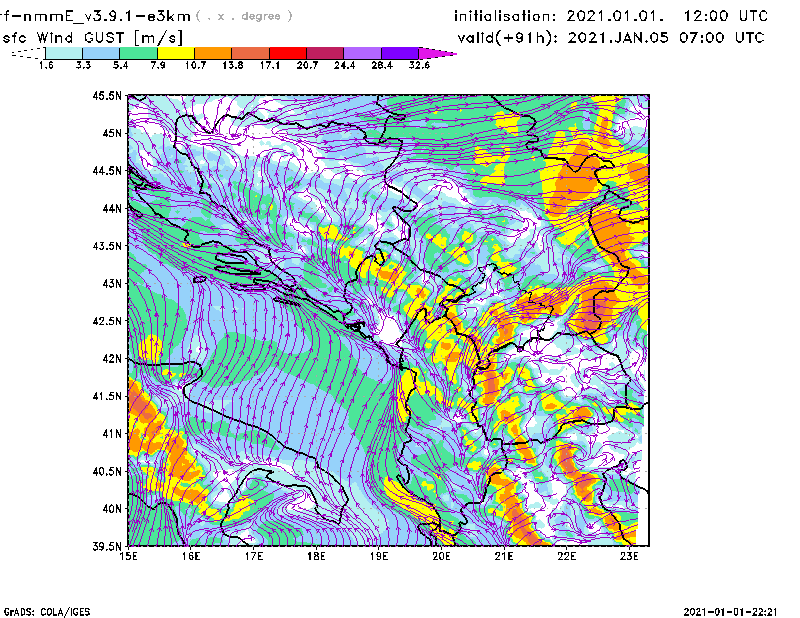This screenshot has width=800, height=618.
Task: Click the "40.5N" latitude label
Action: click(107, 472)
